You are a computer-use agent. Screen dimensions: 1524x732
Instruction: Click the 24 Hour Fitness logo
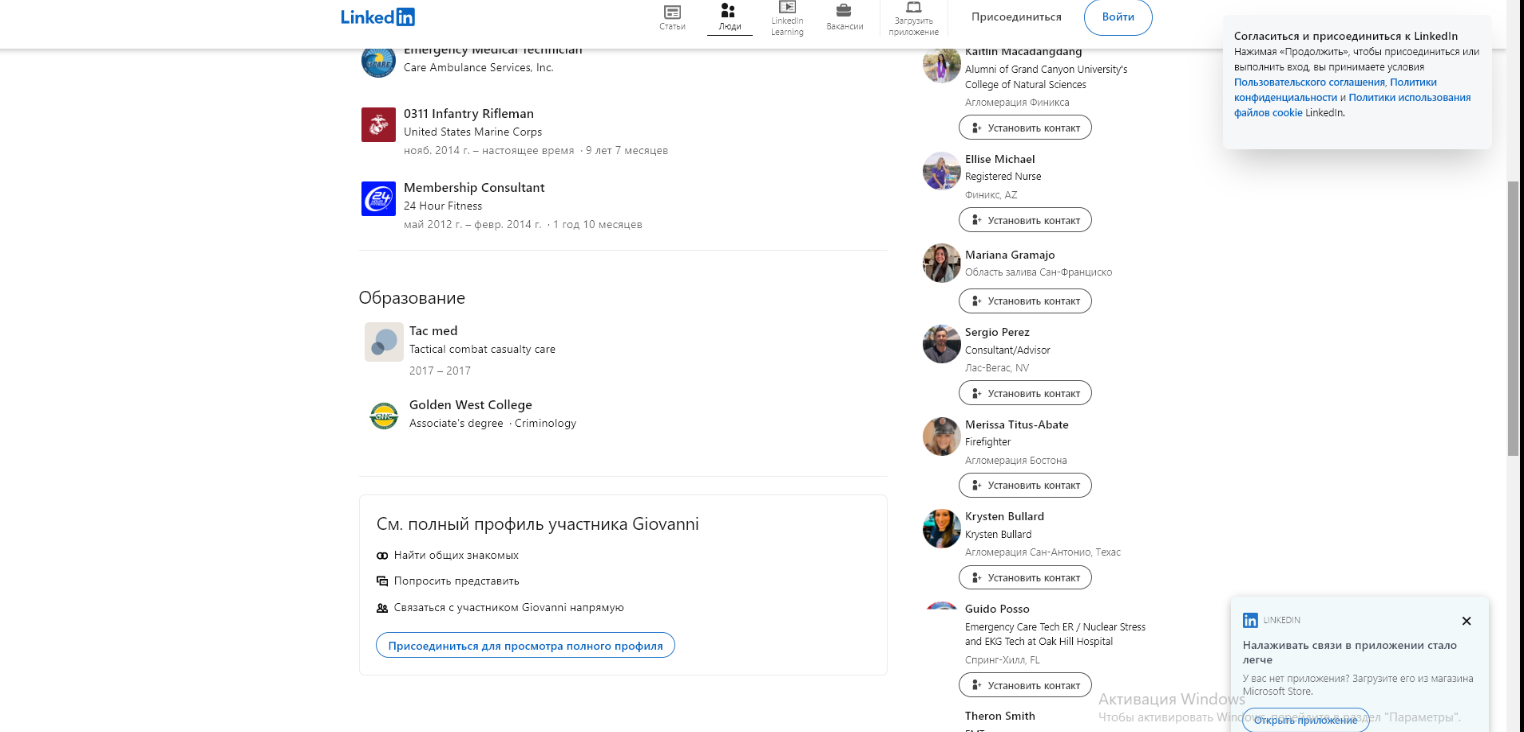(378, 198)
